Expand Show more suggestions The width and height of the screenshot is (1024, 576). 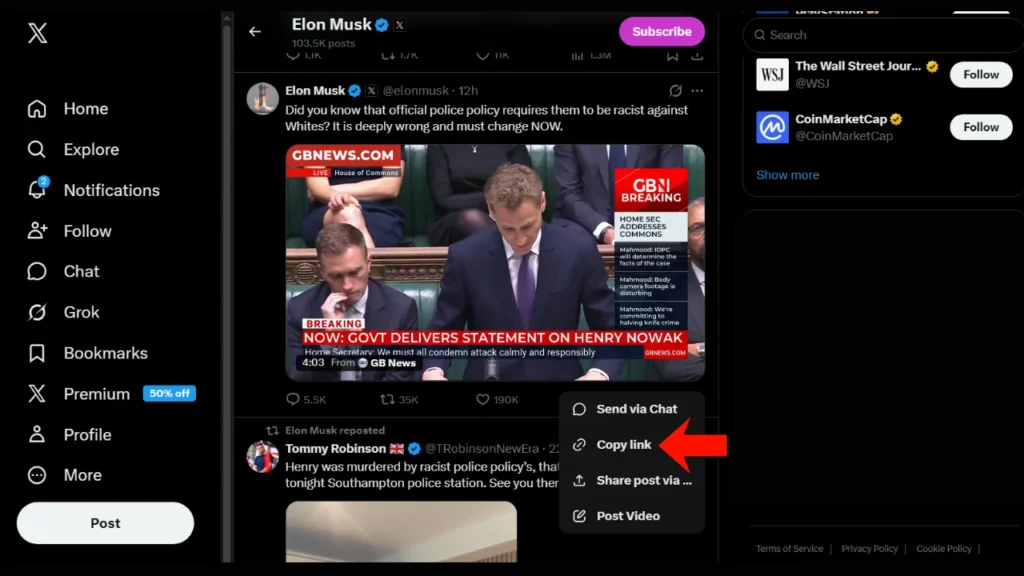[788, 175]
